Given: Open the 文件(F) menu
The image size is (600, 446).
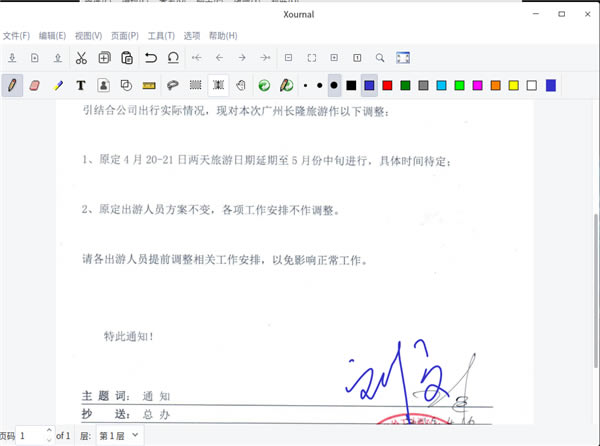Looking at the screenshot, I should tap(16, 36).
